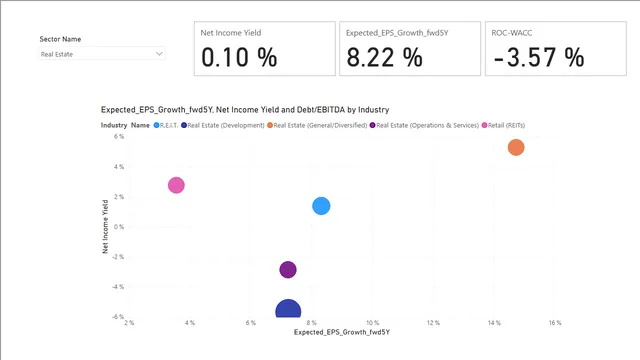Click the 10 % x-axis label

click(372, 323)
